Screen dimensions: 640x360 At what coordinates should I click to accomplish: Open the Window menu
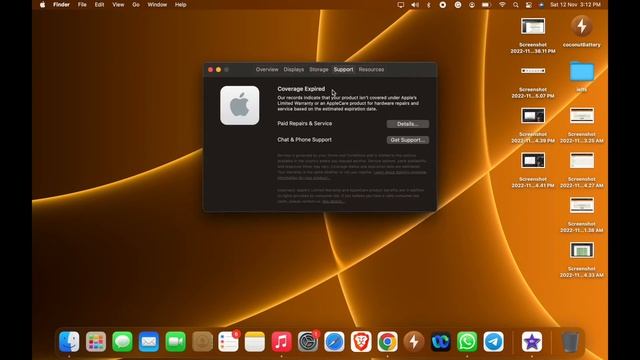point(157,5)
